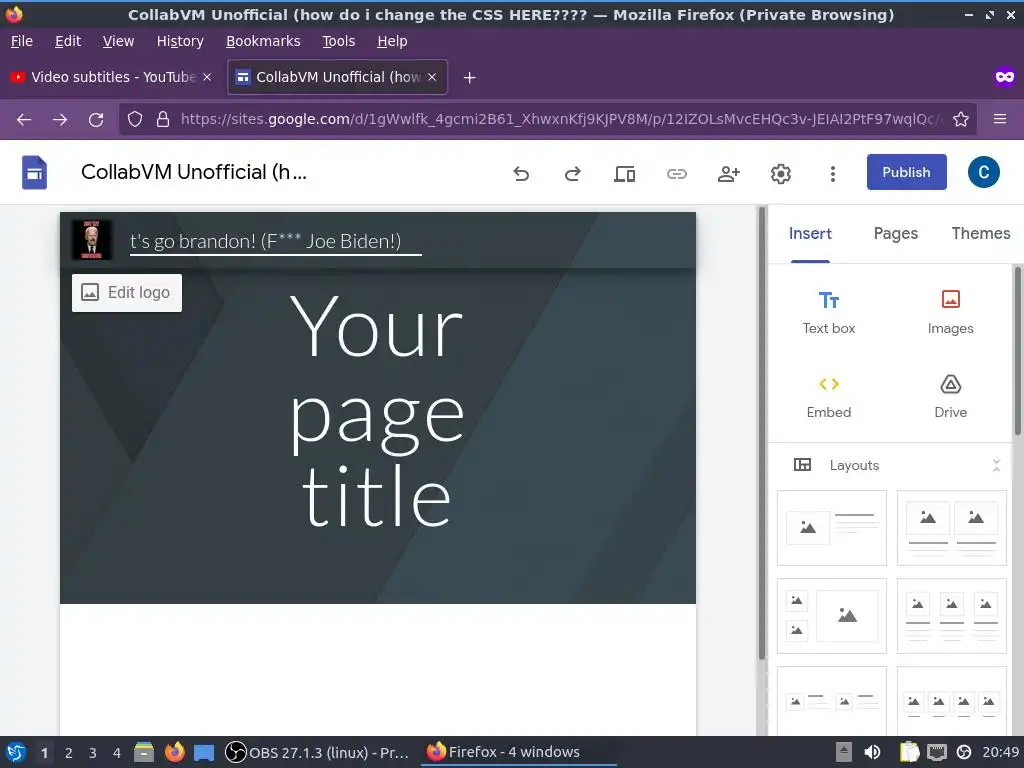Open the History menu in Firefox
Image resolution: width=1024 pixels, height=768 pixels.
pos(180,41)
